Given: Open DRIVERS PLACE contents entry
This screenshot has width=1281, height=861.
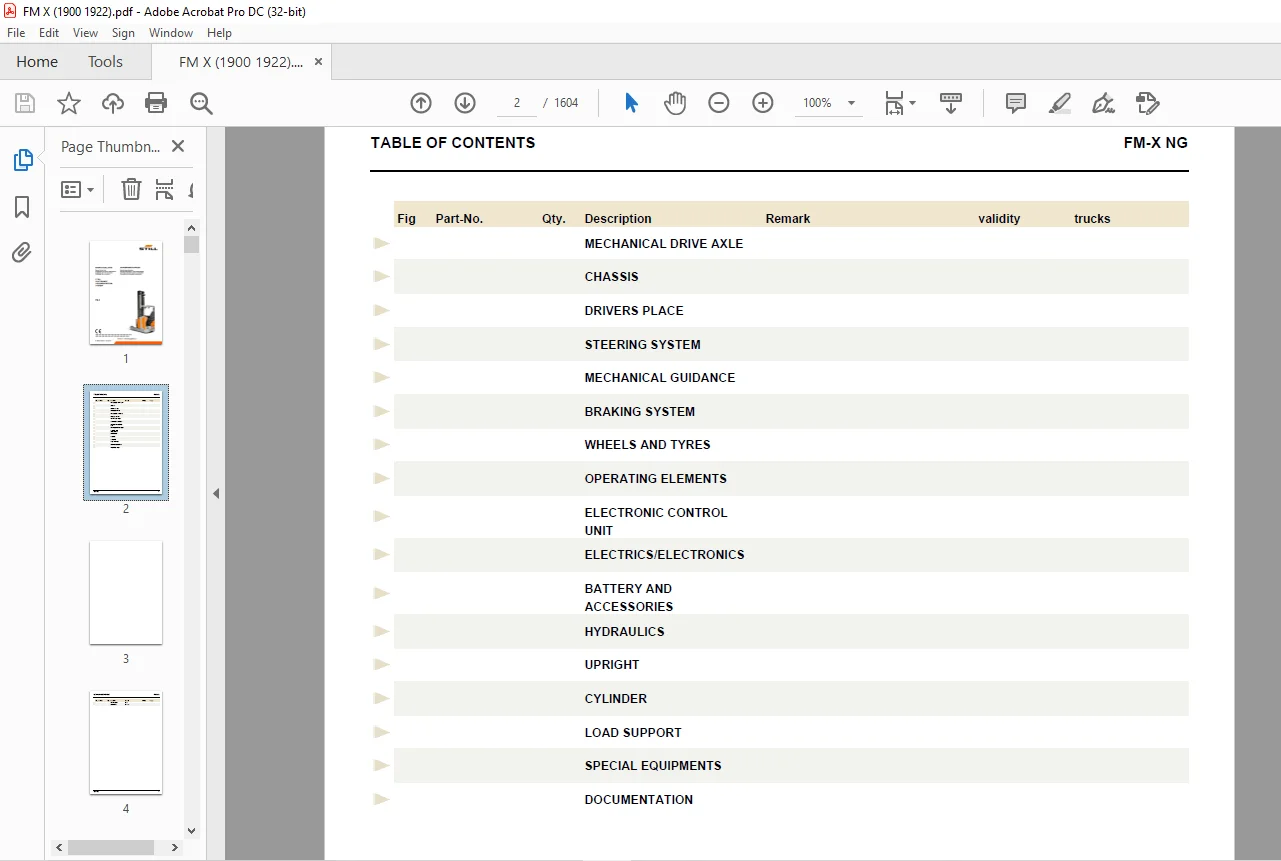Looking at the screenshot, I should (x=634, y=311).
